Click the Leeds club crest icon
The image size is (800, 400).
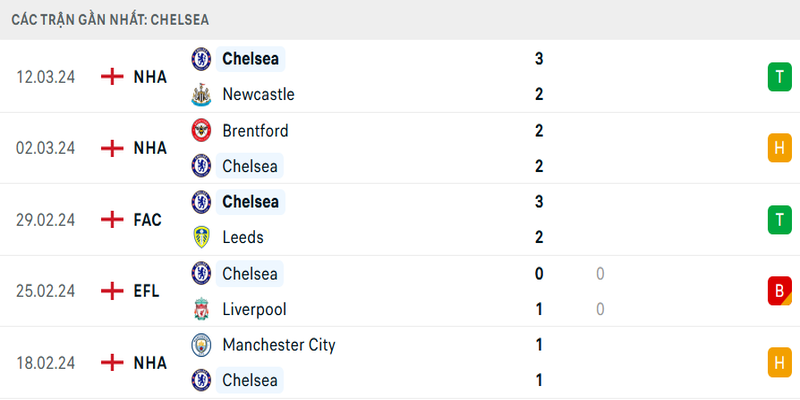(201, 237)
